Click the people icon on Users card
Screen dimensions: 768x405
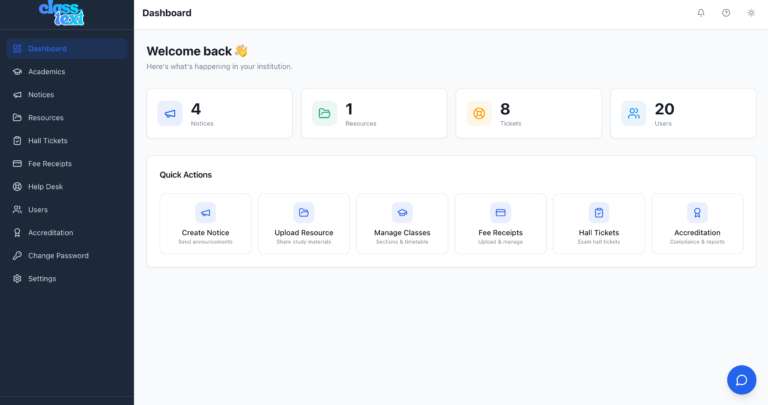point(633,113)
